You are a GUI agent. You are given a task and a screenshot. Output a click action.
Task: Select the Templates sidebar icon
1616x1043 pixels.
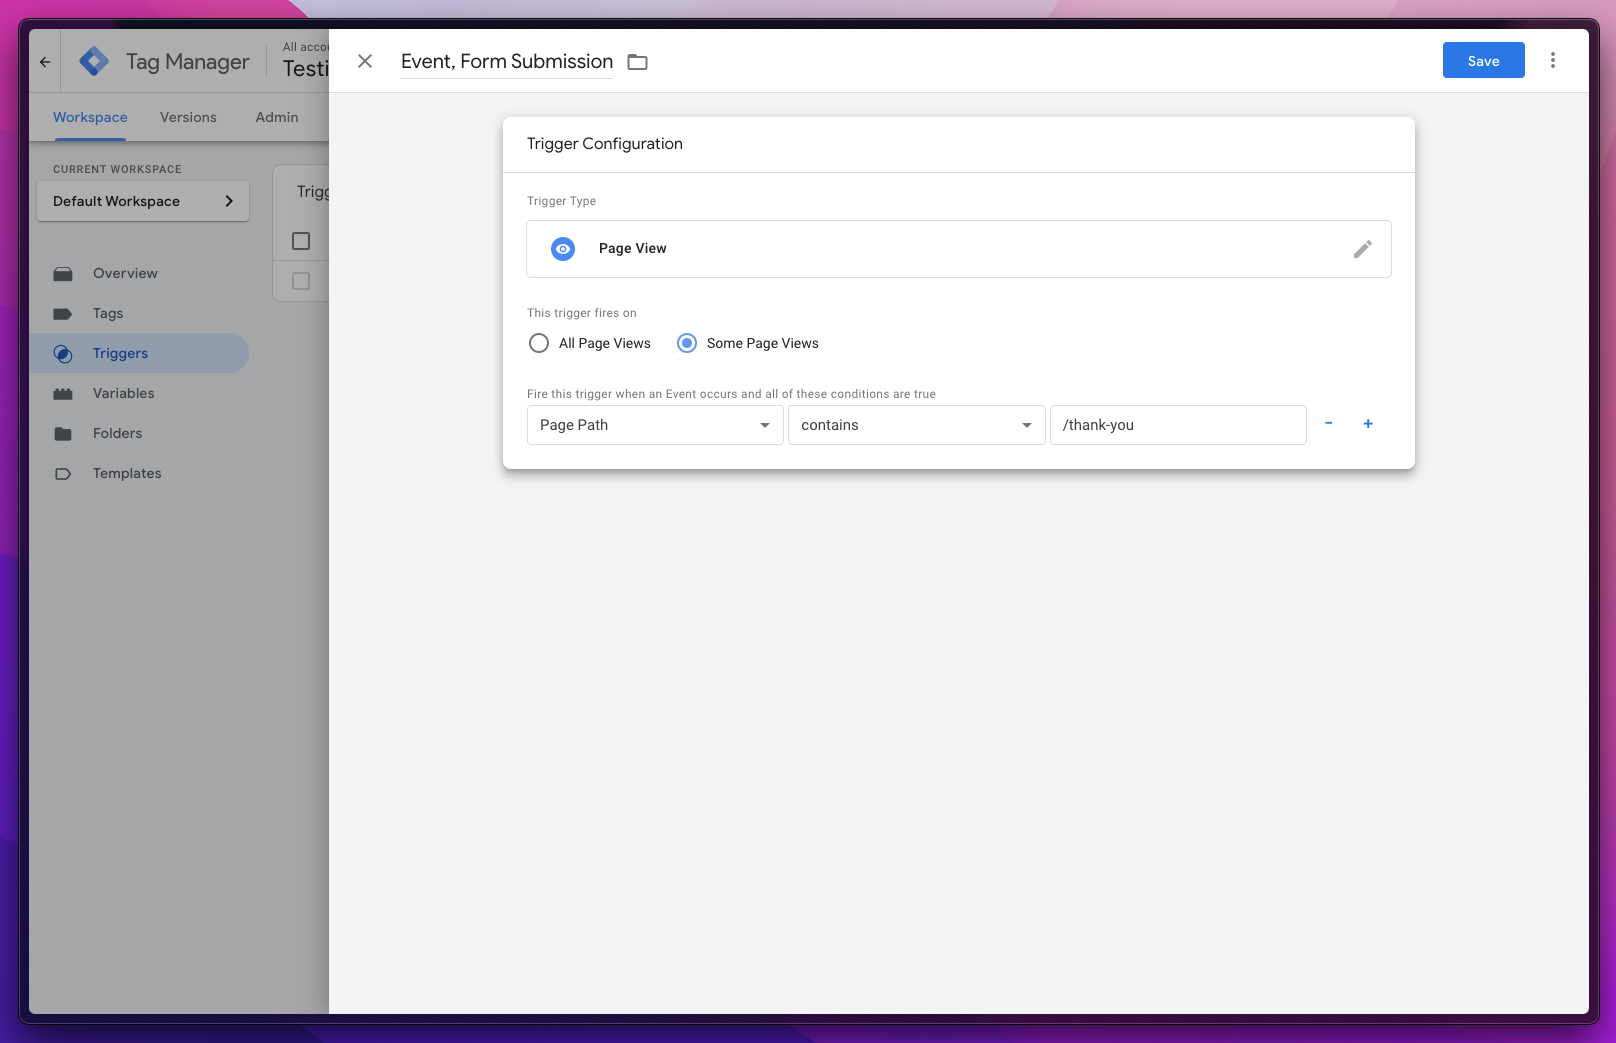[x=64, y=473]
